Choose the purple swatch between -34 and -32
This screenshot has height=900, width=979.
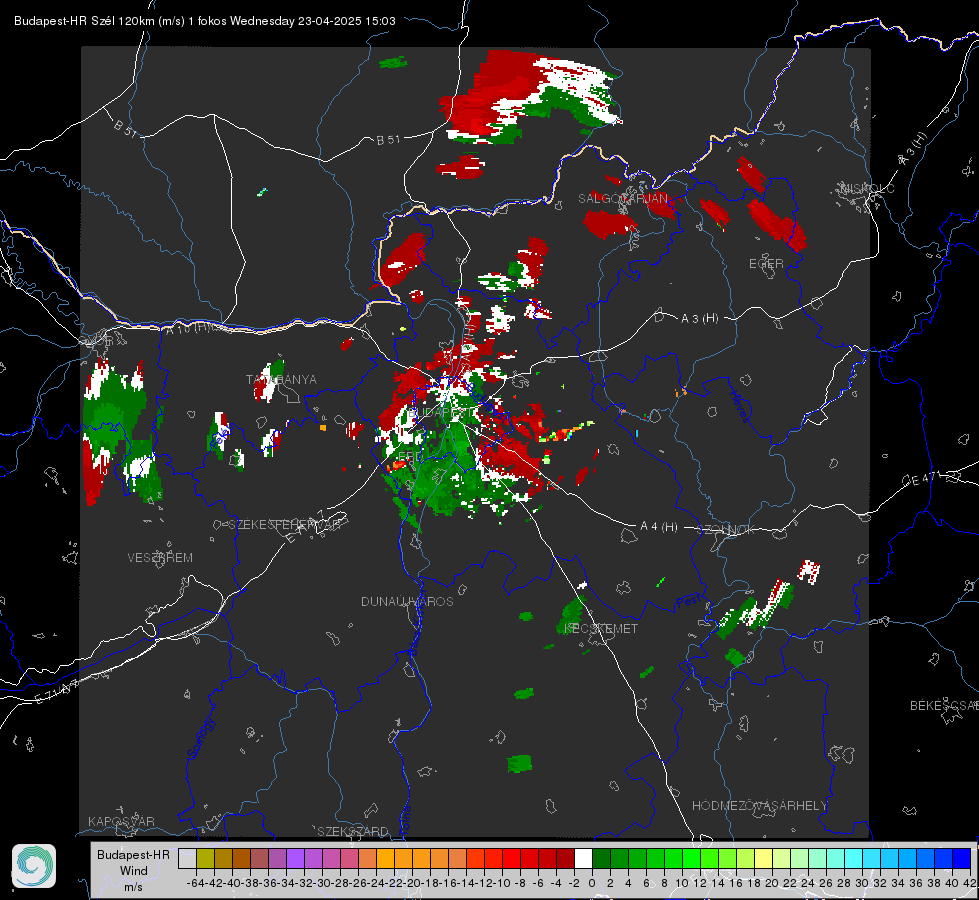coord(295,859)
